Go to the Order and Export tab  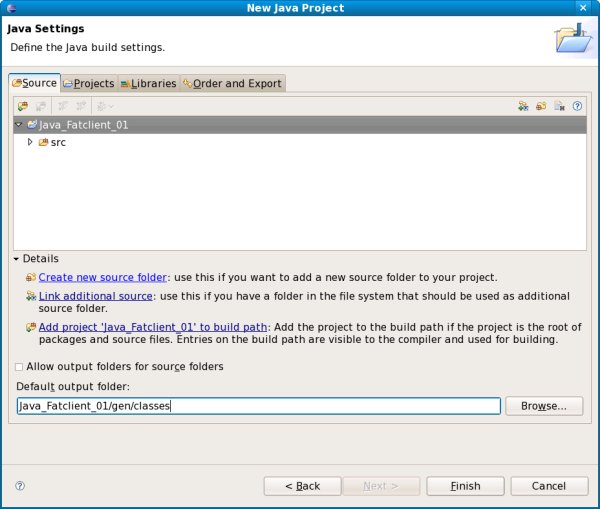tap(232, 83)
